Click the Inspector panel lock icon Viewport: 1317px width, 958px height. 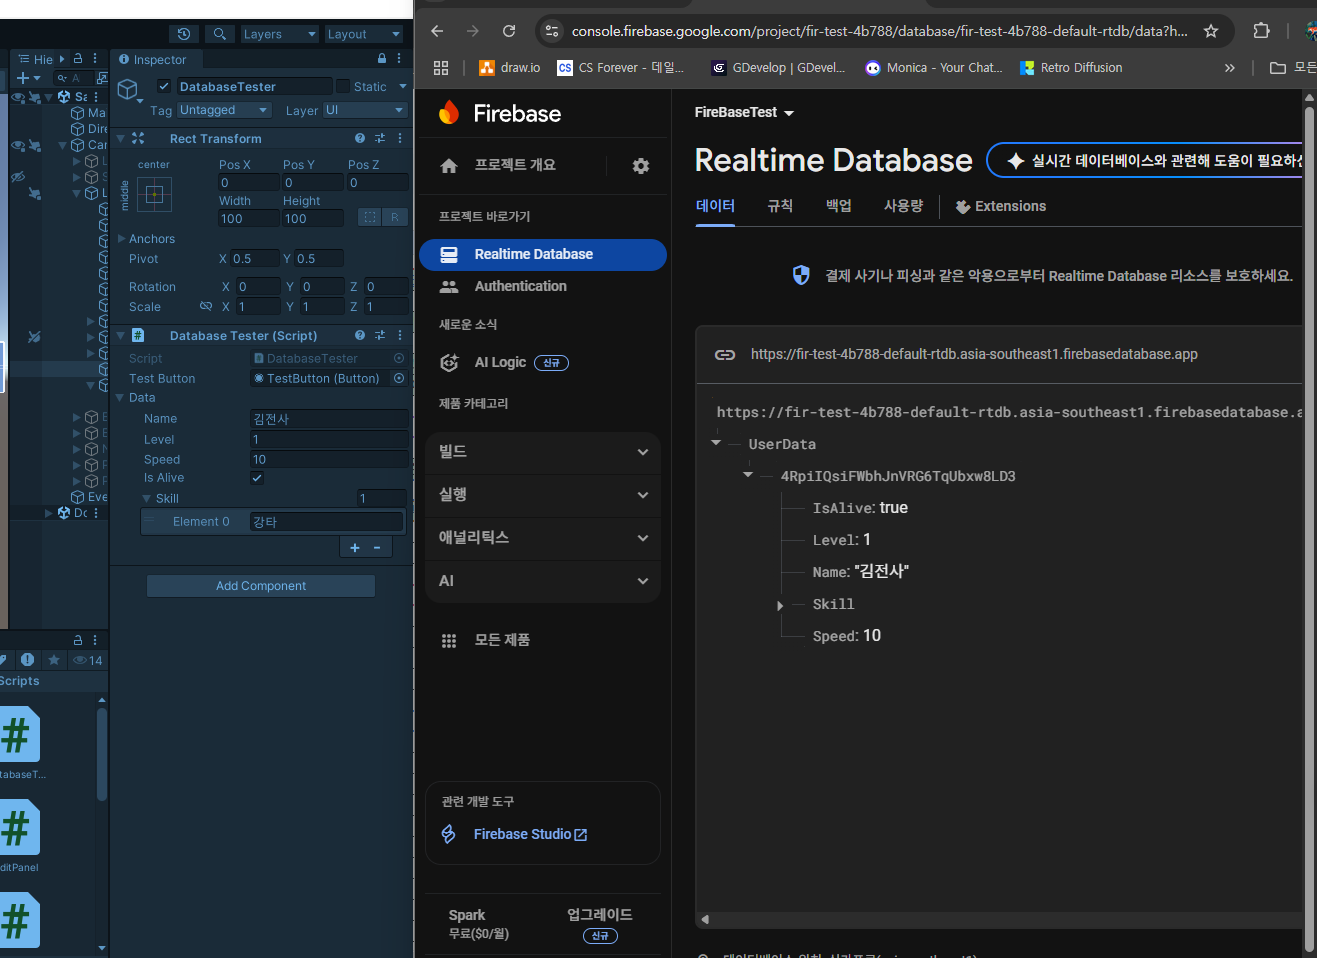click(x=381, y=59)
